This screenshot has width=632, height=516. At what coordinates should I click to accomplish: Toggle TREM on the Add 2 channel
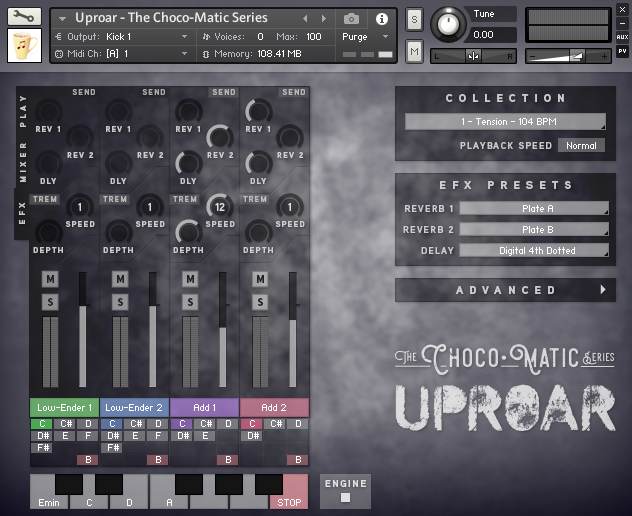tap(255, 199)
